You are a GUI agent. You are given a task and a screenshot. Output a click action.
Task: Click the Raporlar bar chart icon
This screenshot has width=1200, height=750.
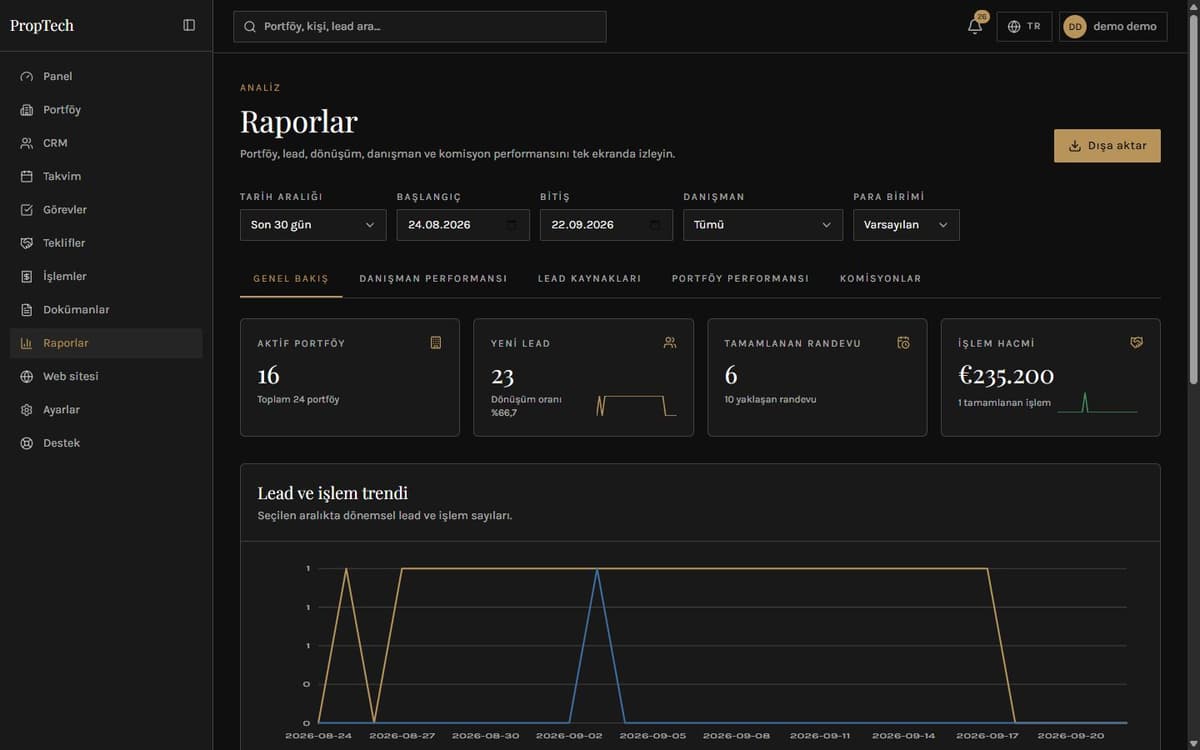tap(27, 343)
